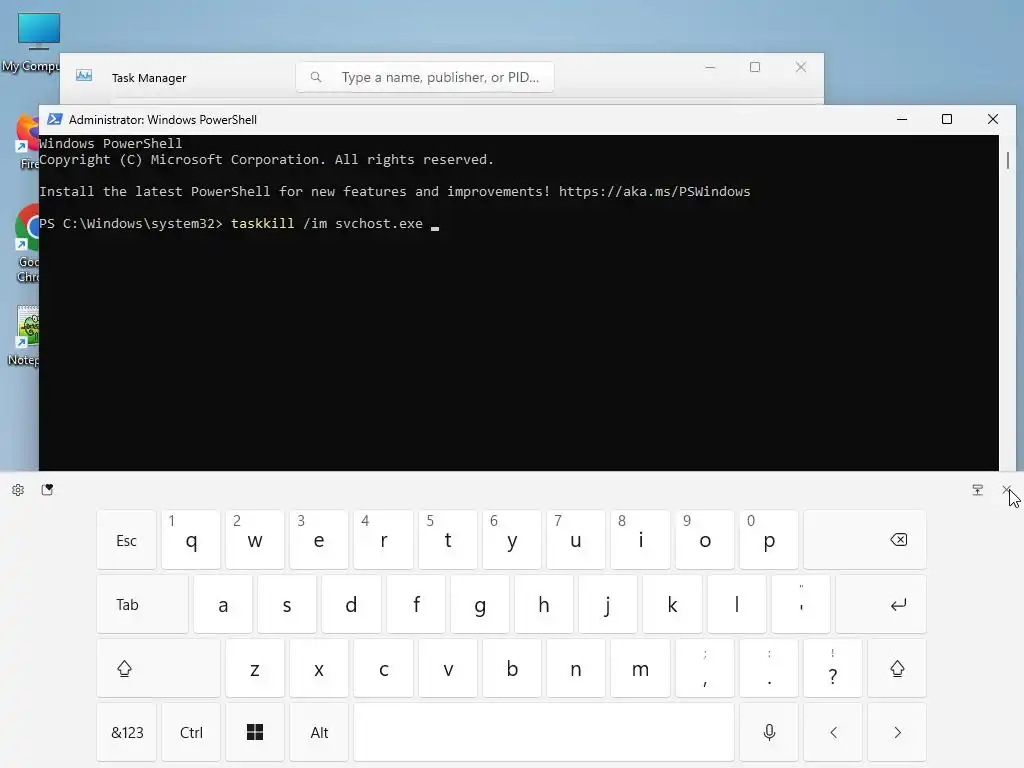
Task: Tap the right arrow key
Action: click(x=897, y=732)
